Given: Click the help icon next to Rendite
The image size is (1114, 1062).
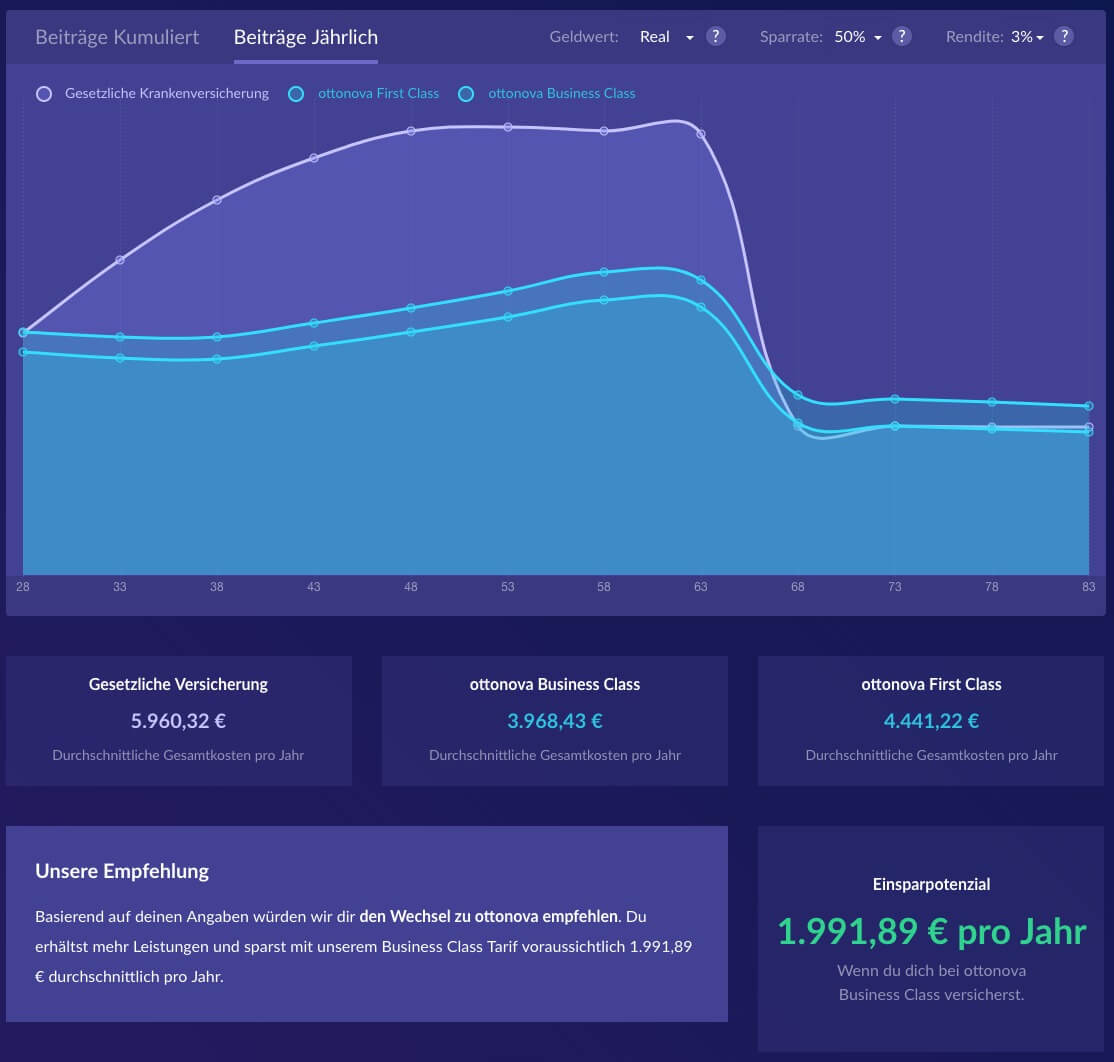Looking at the screenshot, I should tap(1064, 36).
